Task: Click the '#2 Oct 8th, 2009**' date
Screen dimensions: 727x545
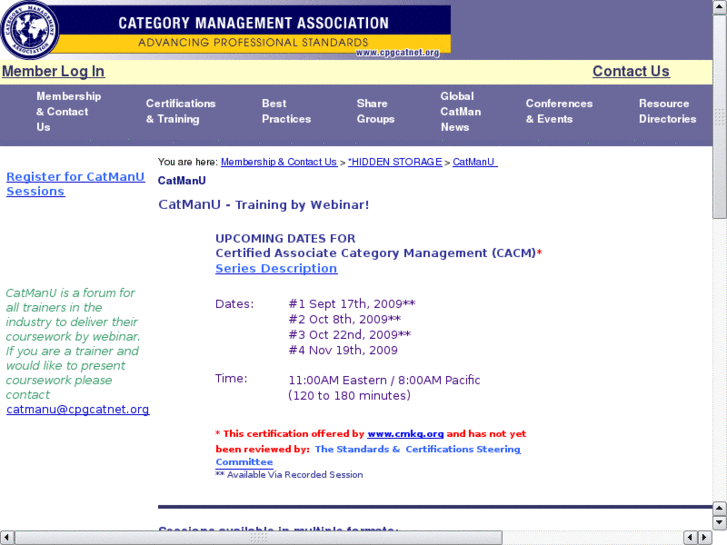Action: tap(344, 319)
